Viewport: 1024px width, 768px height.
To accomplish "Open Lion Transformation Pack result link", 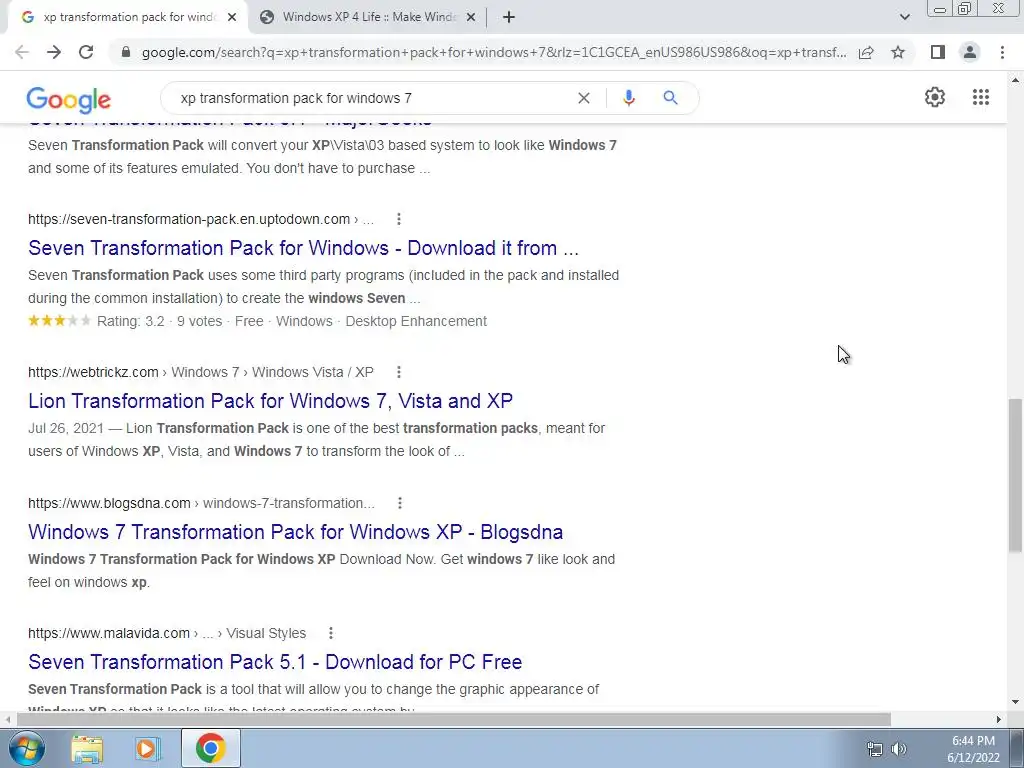I will pyautogui.click(x=270, y=401).
